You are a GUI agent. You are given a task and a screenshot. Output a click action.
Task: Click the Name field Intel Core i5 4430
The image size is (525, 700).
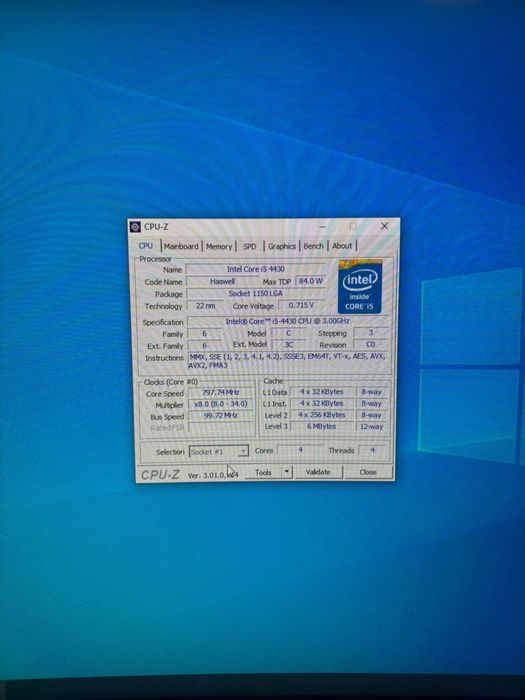(x=255, y=269)
